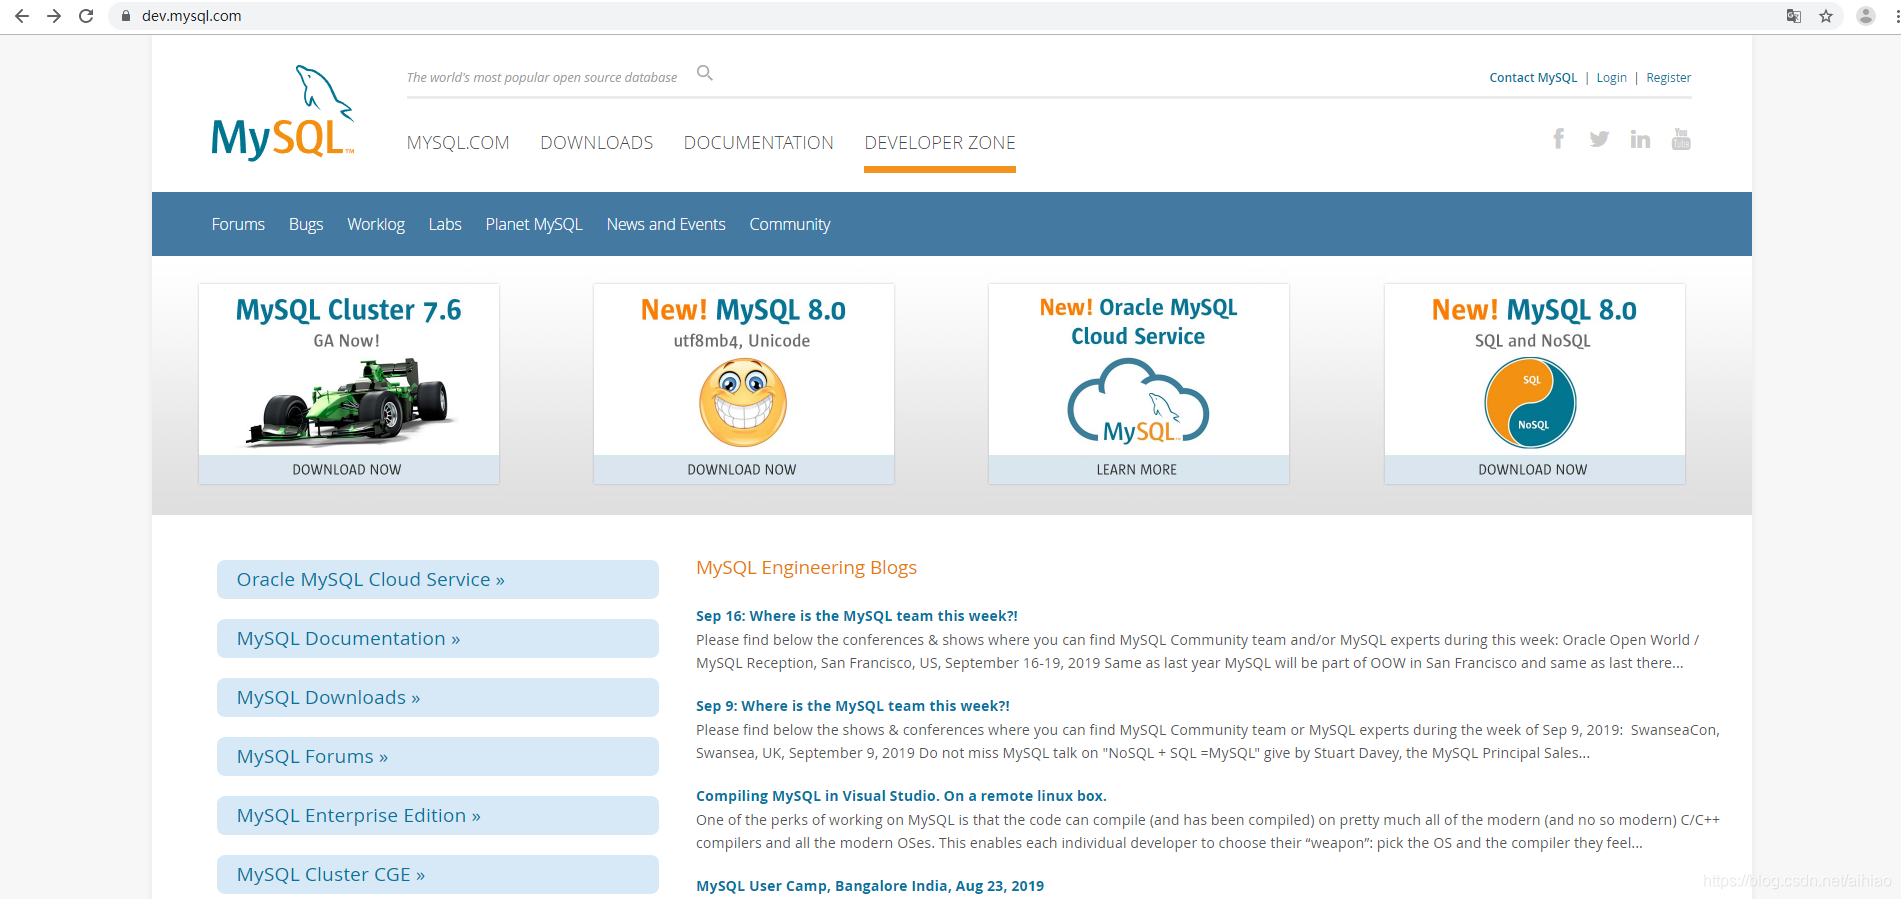Image resolution: width=1901 pixels, height=899 pixels.
Task: Select the DEVELOPER ZONE nav tab
Action: [940, 143]
